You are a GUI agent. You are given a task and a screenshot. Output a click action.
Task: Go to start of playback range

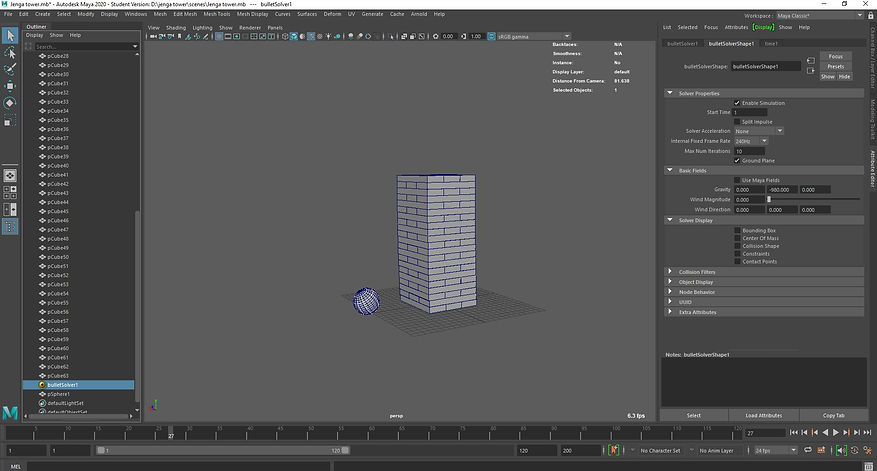[794, 432]
